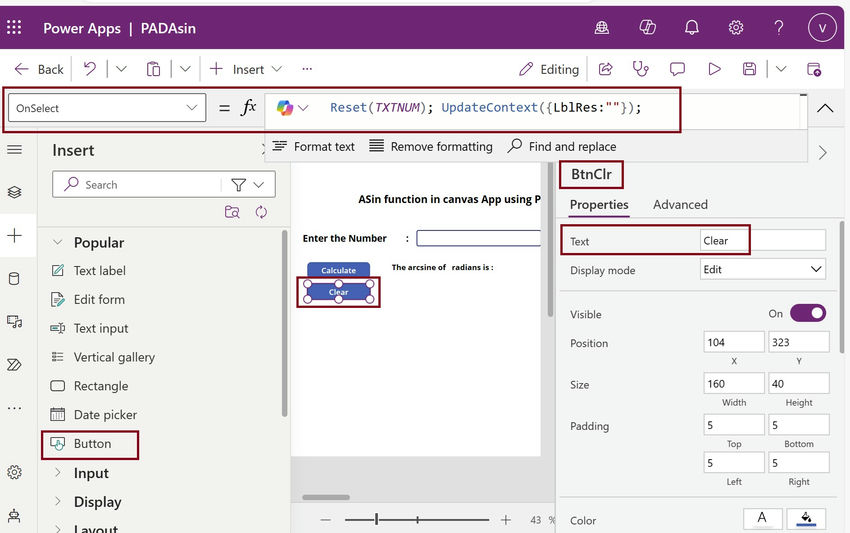Open the Media icon in sidebar
Screen dimensions: 850x533
click(x=15, y=322)
